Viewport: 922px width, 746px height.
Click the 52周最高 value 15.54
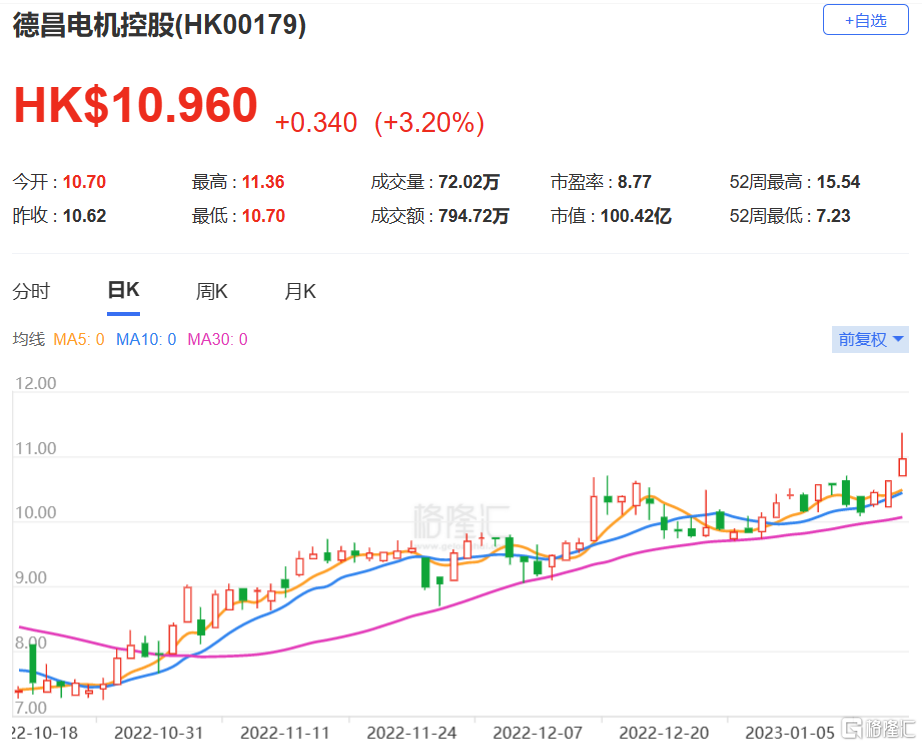point(839,182)
